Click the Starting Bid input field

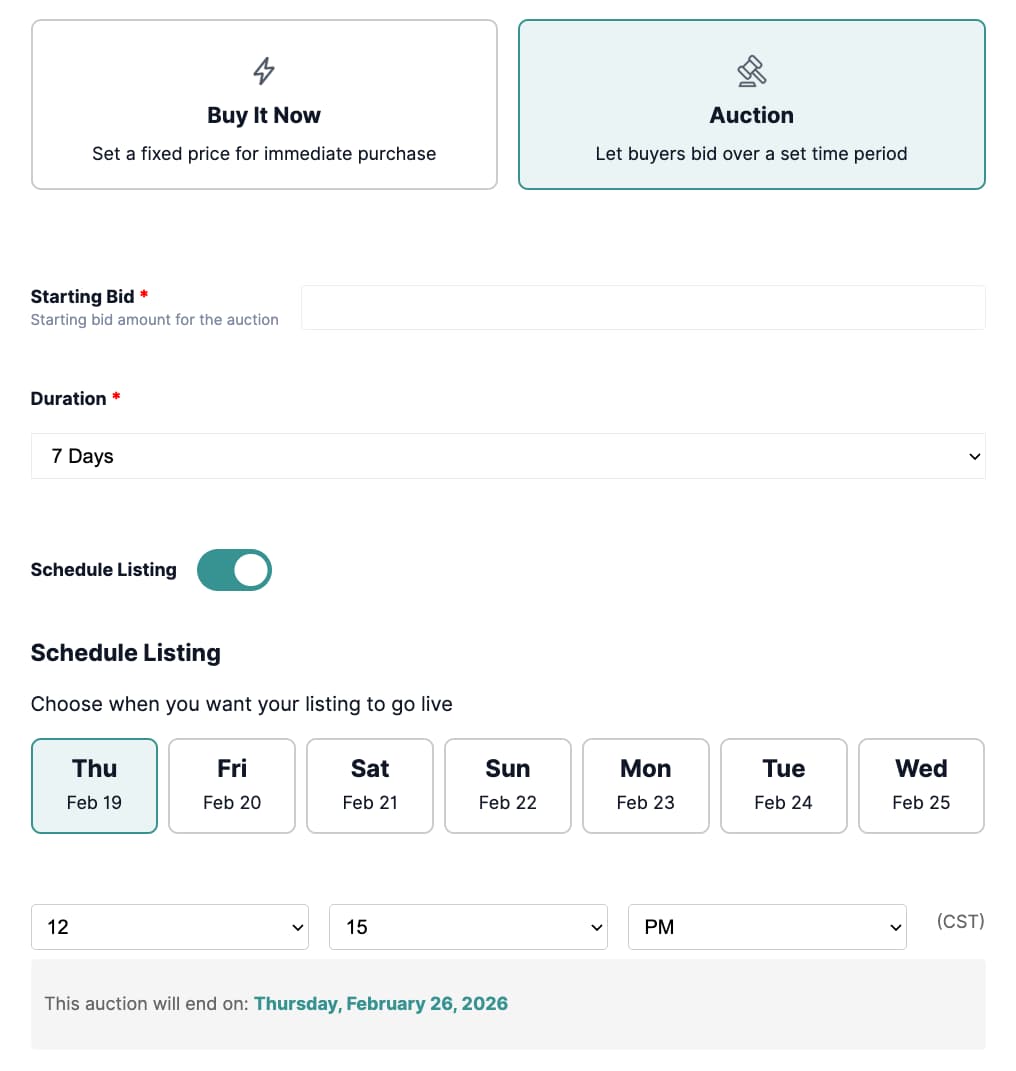point(643,307)
